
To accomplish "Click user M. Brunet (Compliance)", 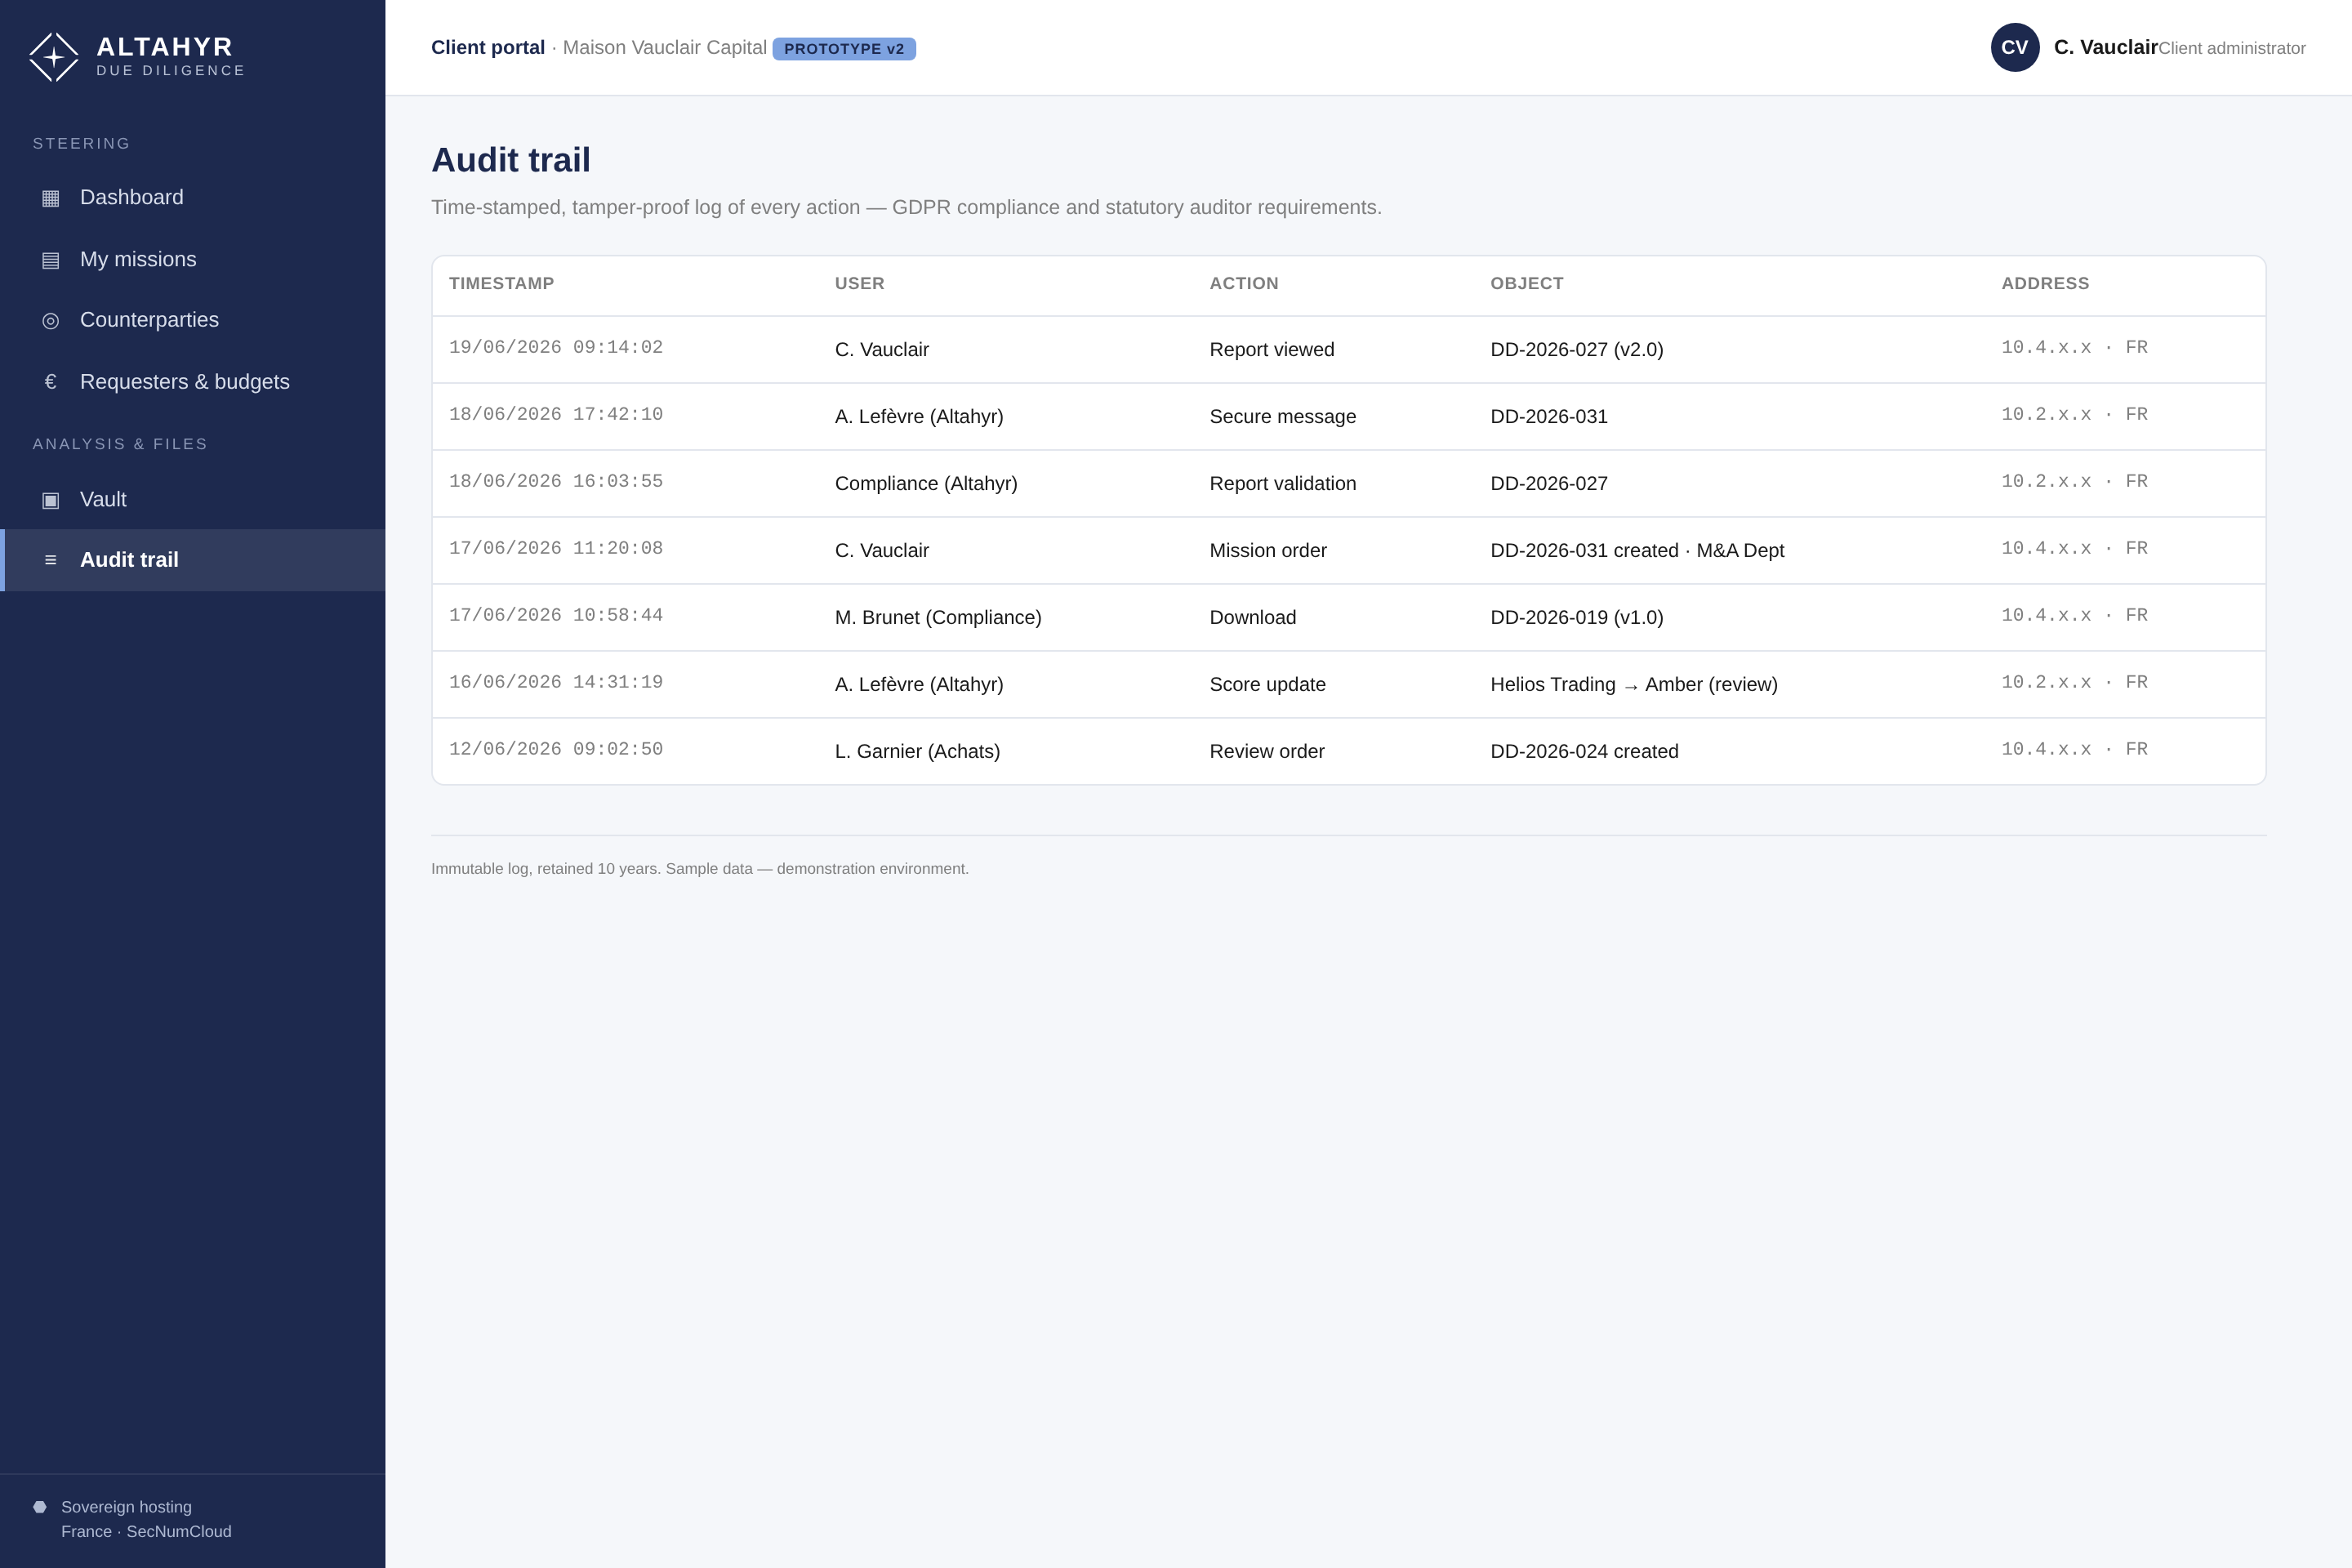I will [938, 618].
